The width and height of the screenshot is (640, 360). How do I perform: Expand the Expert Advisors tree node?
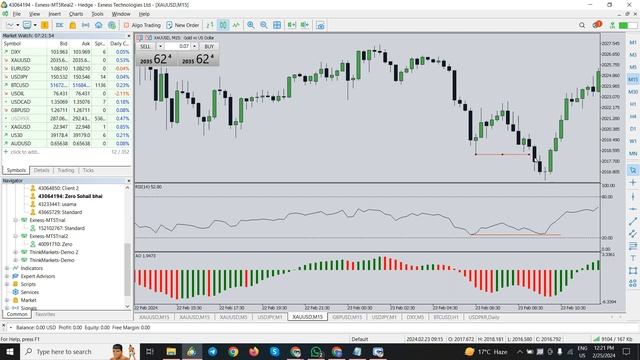[7, 276]
